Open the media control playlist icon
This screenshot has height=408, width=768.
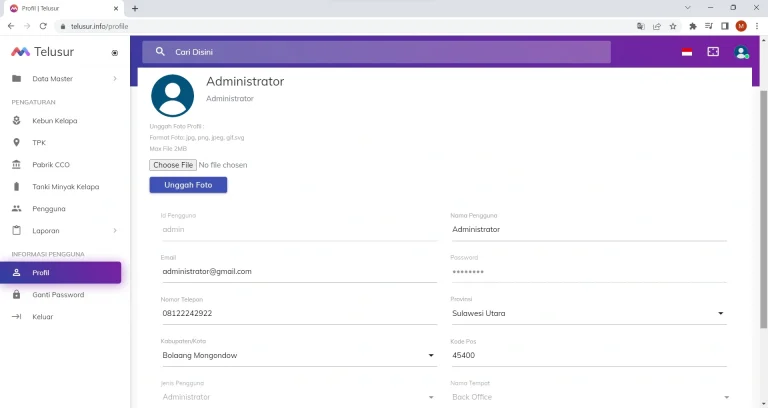click(709, 26)
